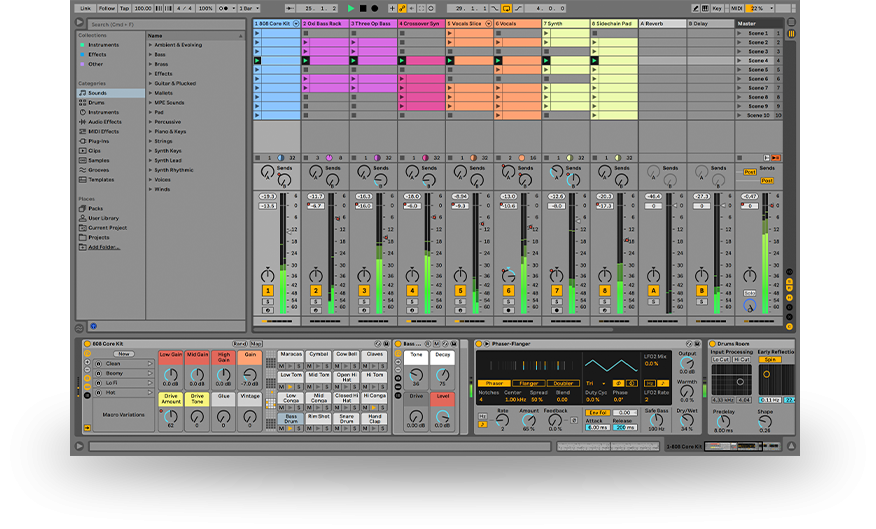
Task: Click the browser search field
Action: [160, 22]
